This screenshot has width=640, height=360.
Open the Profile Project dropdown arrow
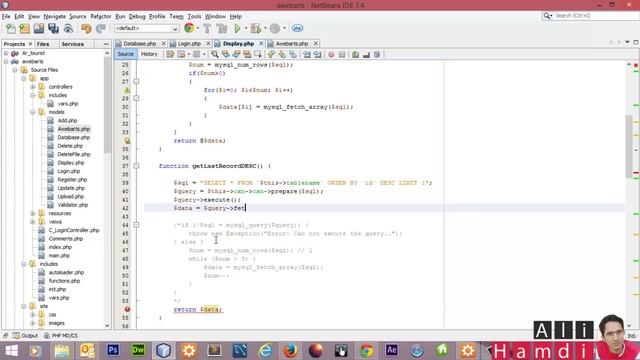point(284,29)
